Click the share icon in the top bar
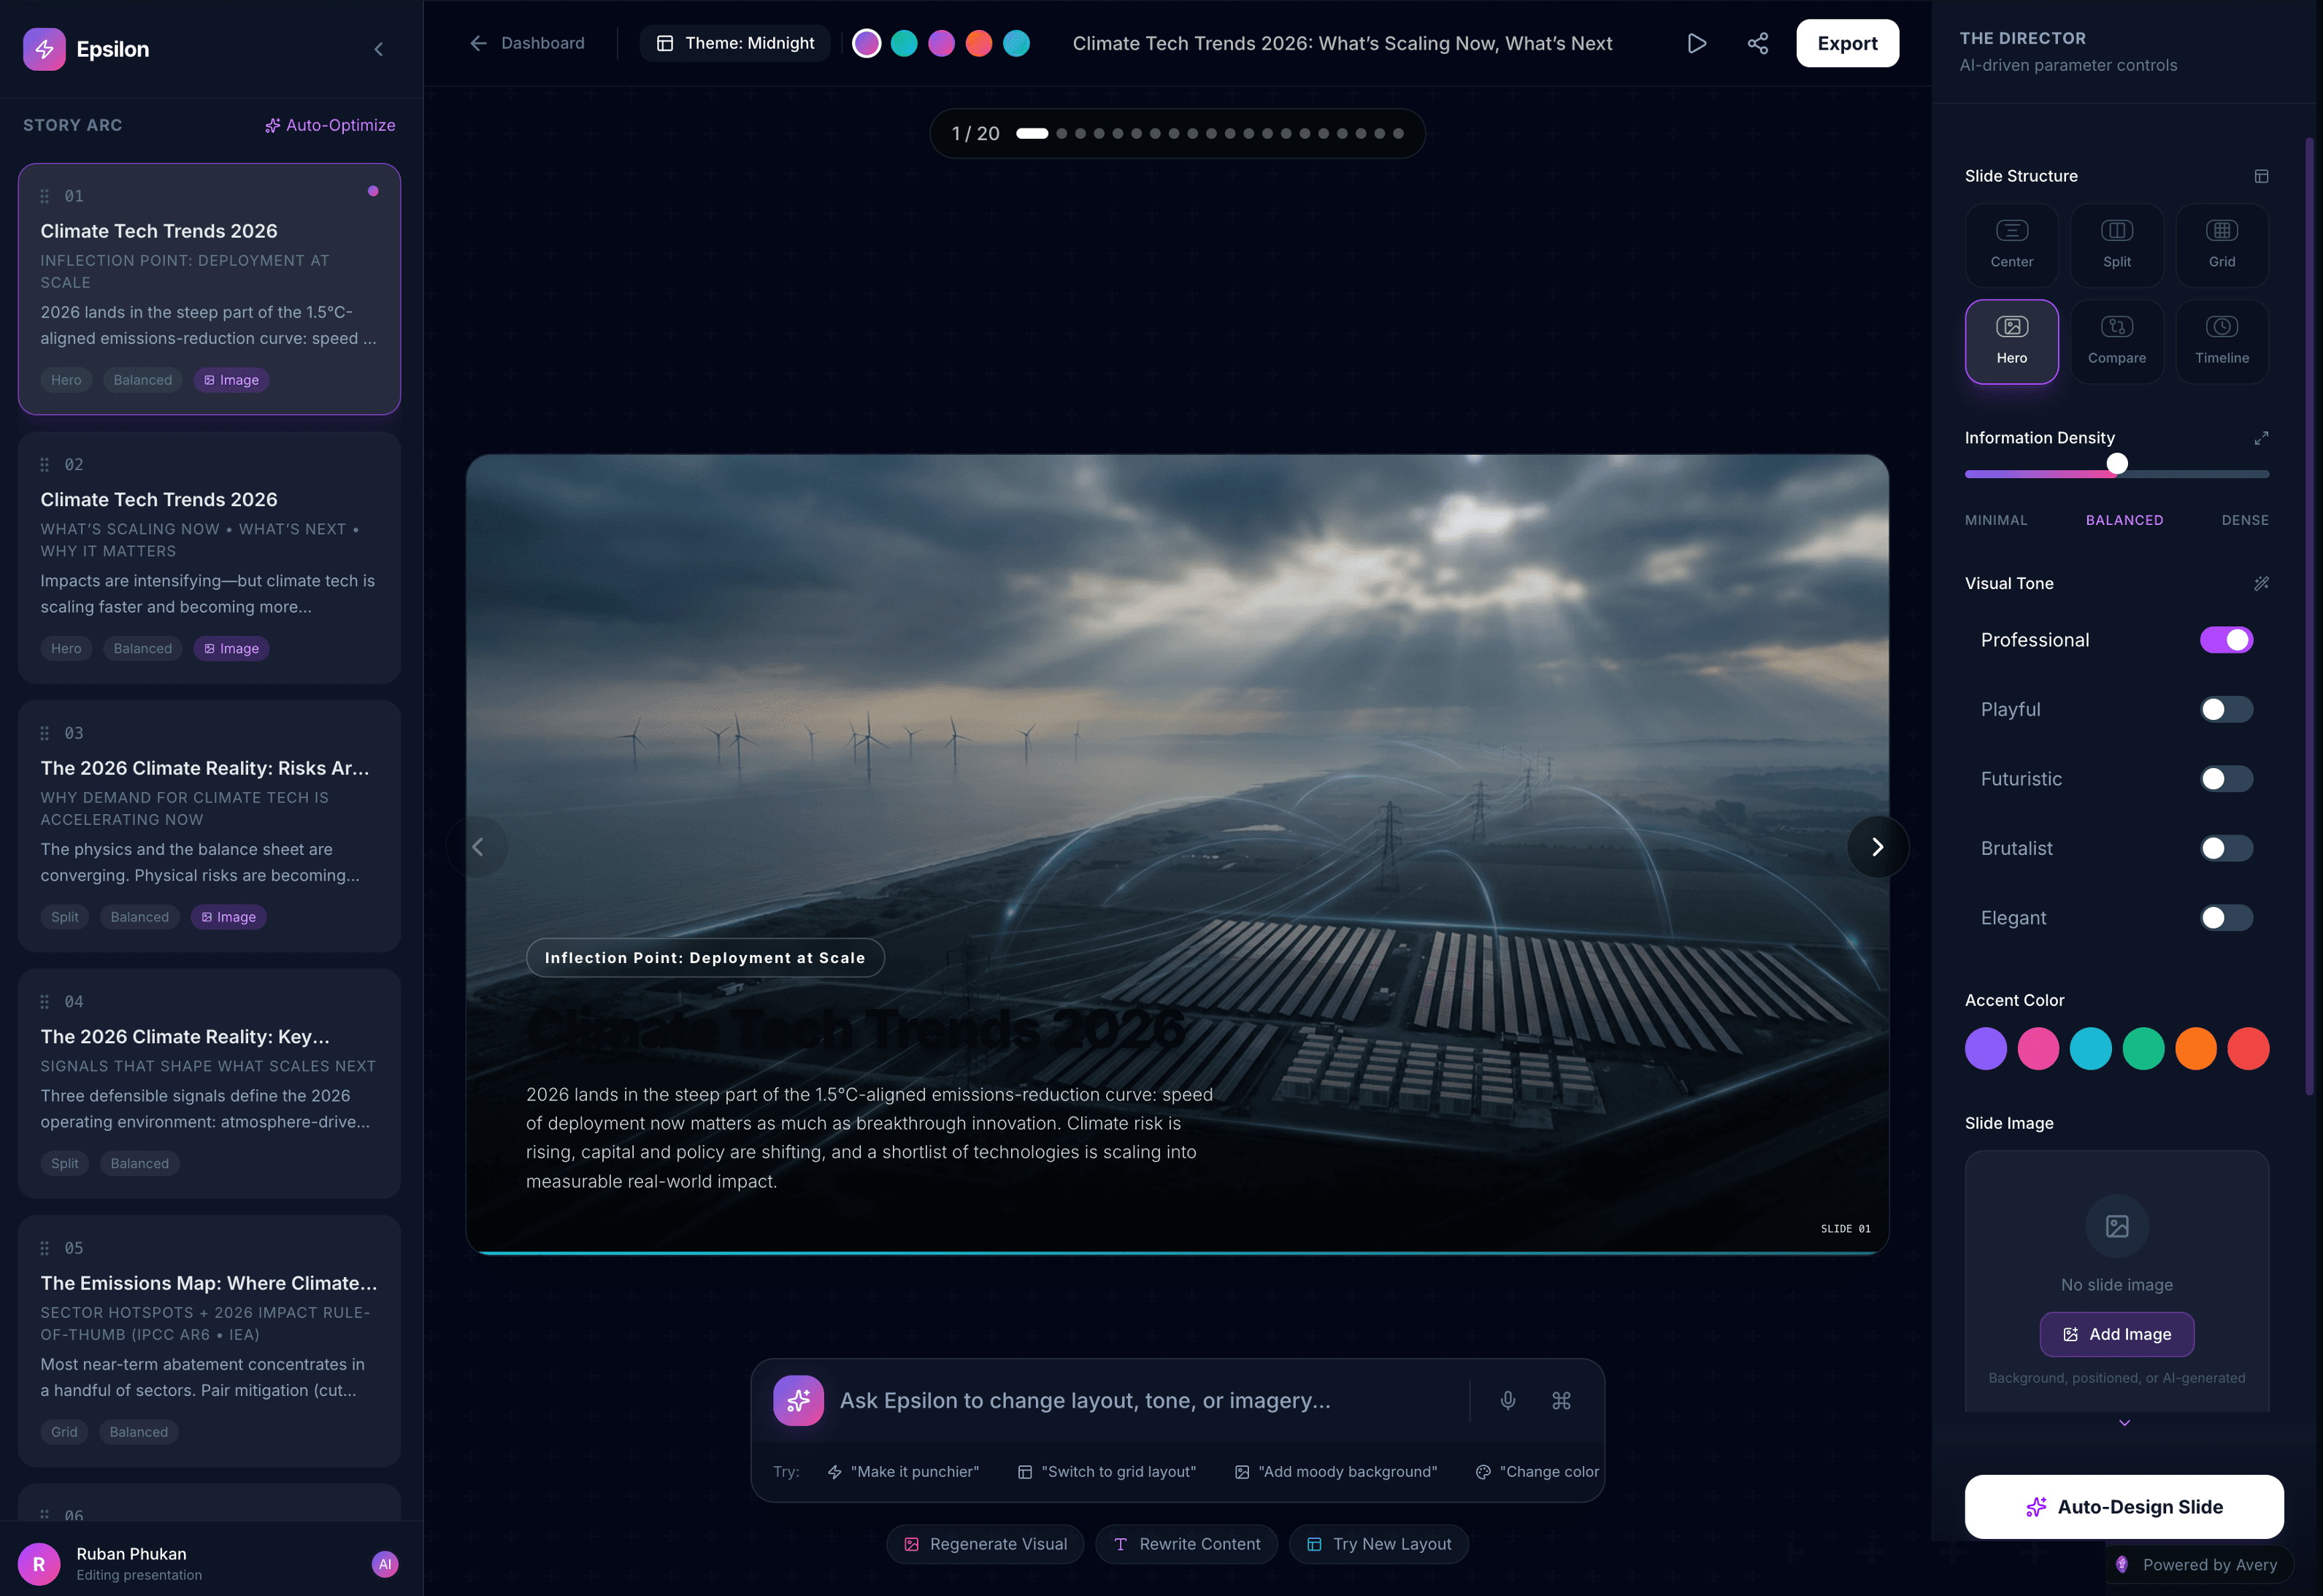This screenshot has width=2323, height=1596. coord(1757,43)
